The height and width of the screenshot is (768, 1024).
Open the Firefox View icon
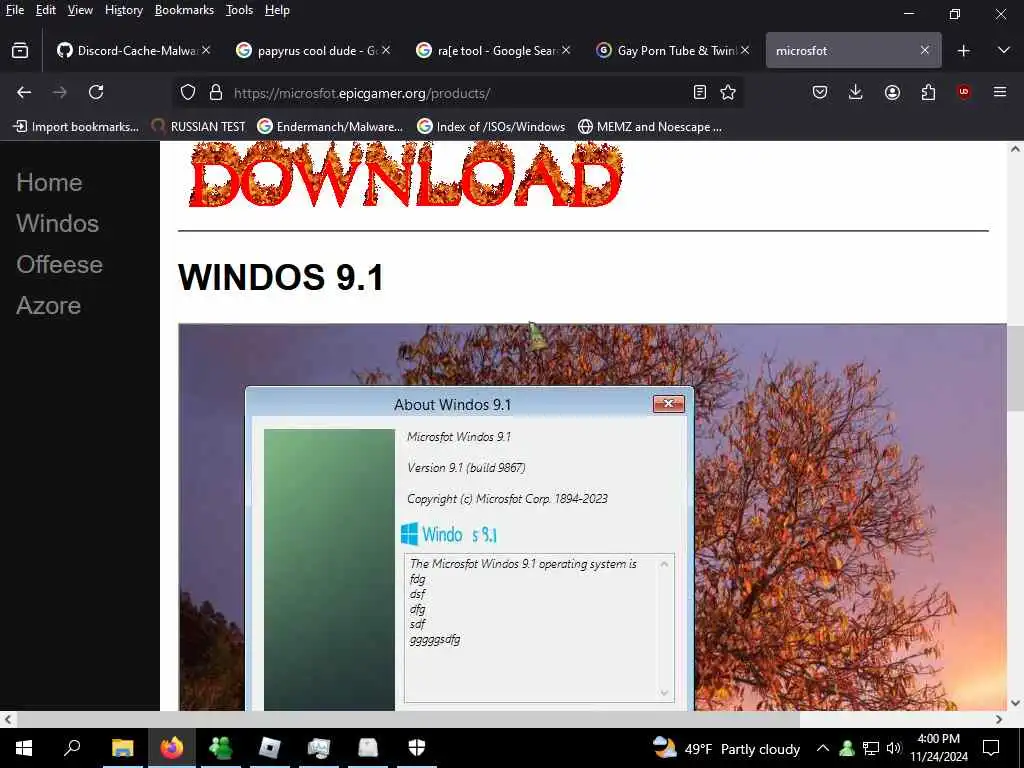tap(20, 50)
